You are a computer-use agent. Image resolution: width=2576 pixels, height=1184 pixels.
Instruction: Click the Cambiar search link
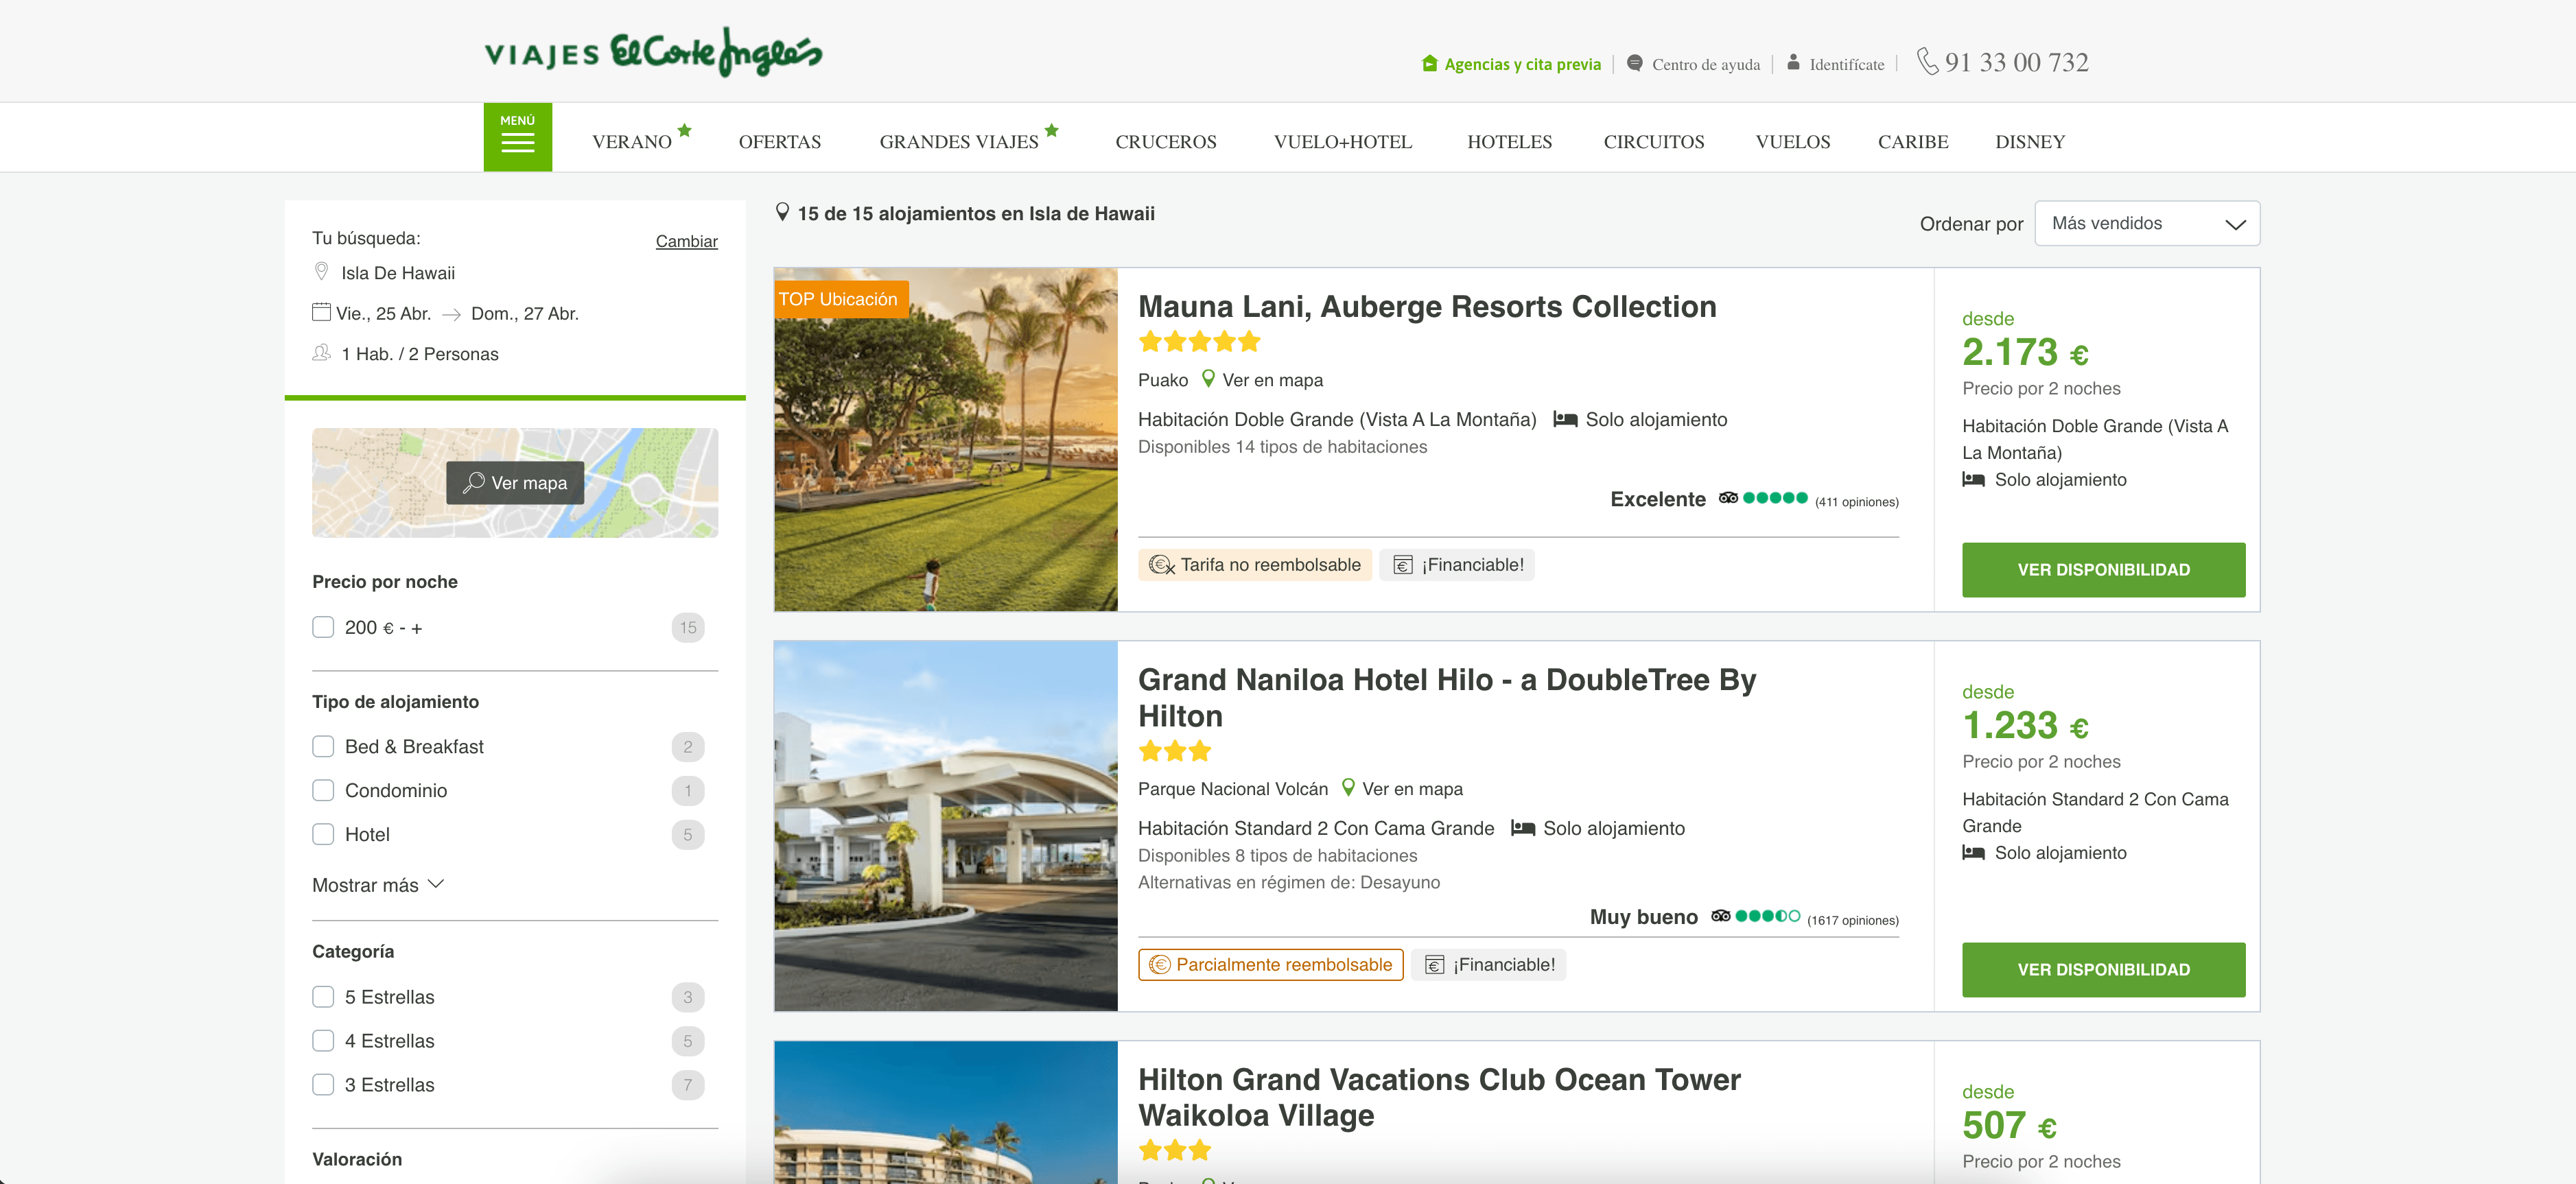click(x=686, y=241)
